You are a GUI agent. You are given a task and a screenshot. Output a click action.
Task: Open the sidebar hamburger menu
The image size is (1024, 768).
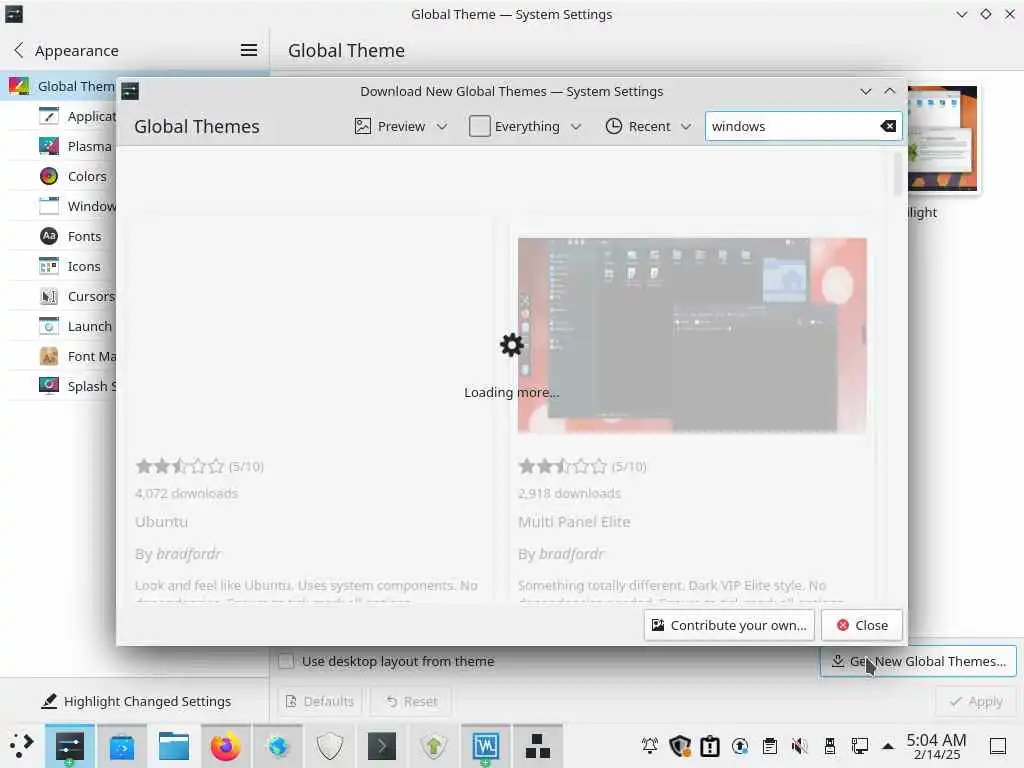coord(249,50)
